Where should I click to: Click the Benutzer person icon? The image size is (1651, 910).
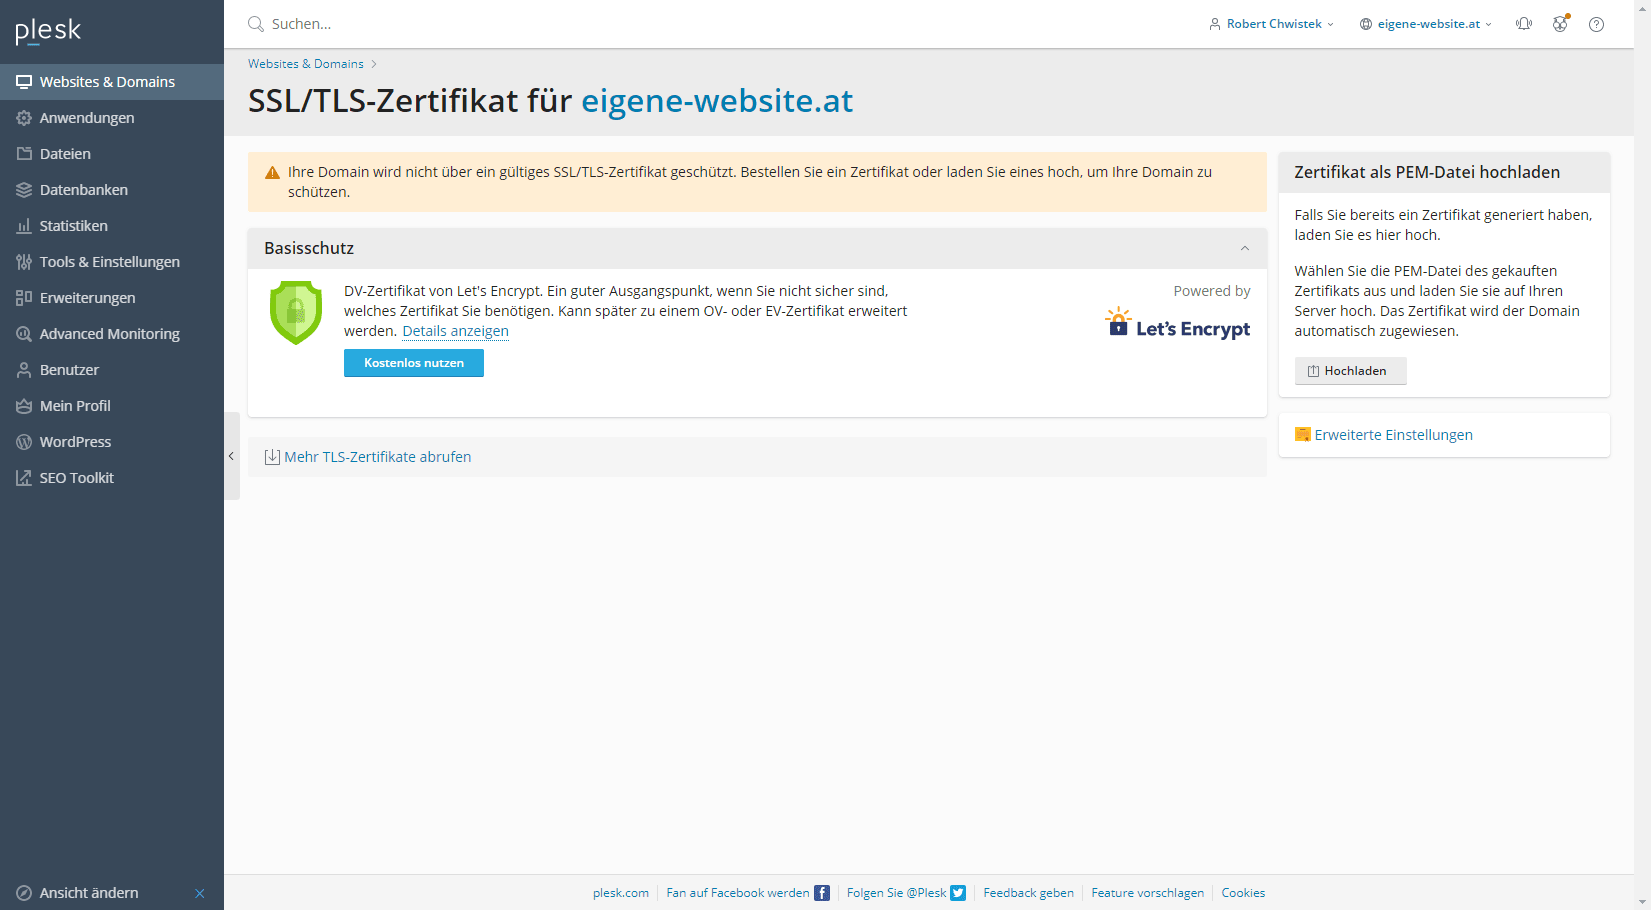24,370
